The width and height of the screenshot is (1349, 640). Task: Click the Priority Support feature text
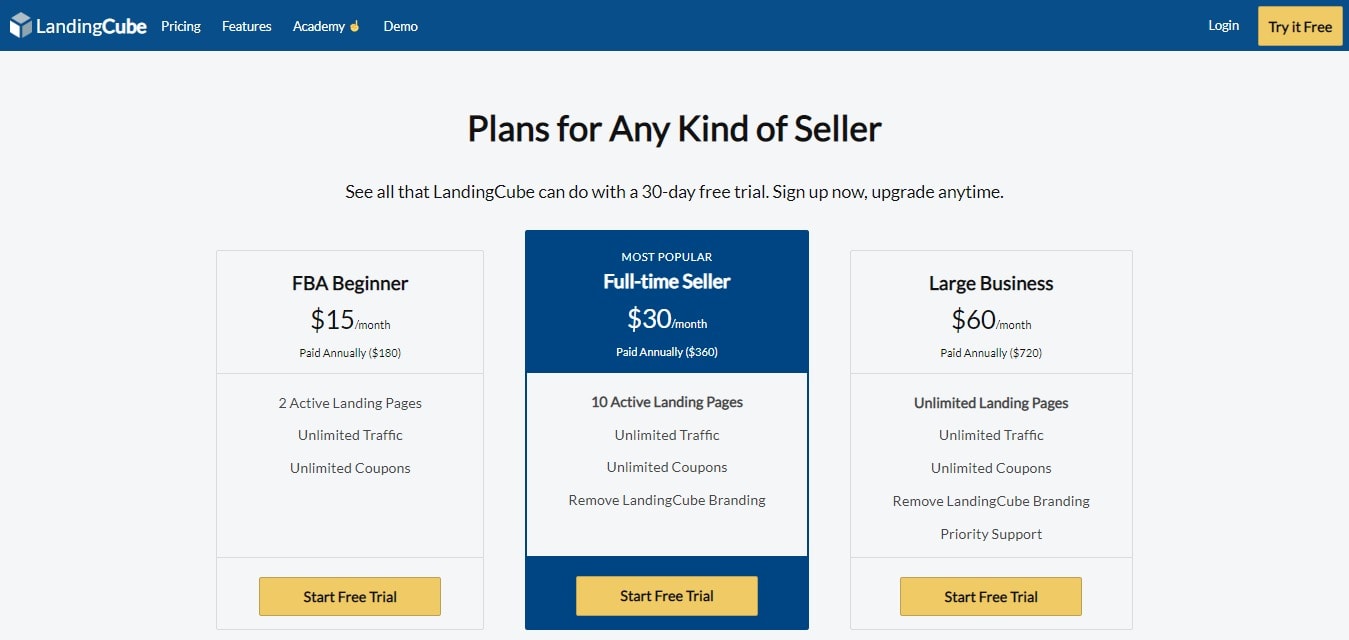(x=991, y=534)
